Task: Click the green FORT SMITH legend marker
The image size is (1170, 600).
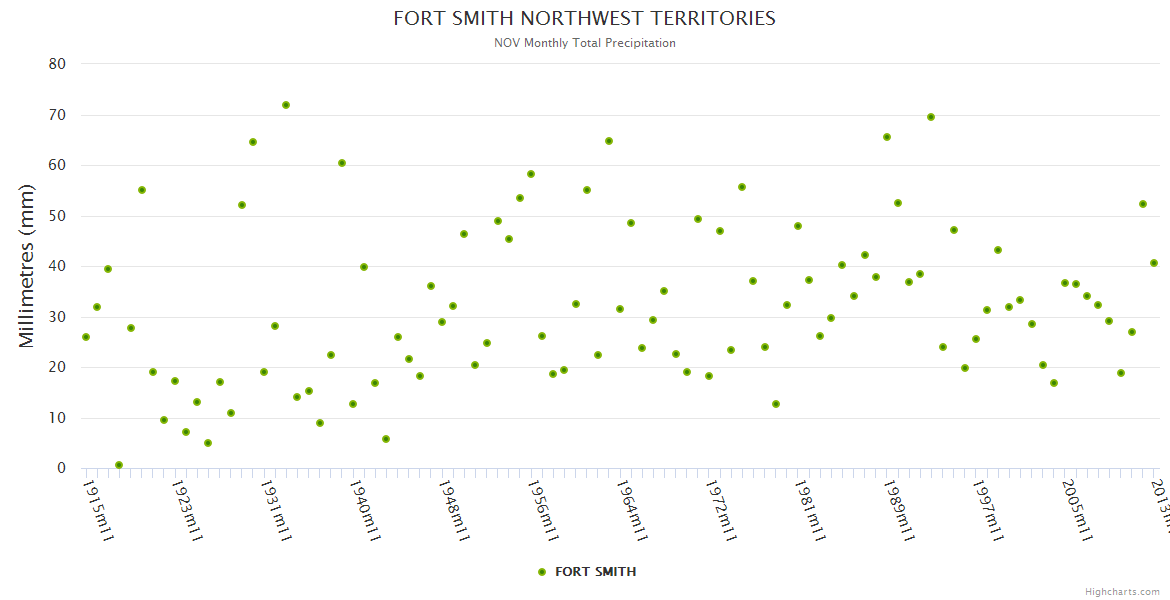Action: 542,572
